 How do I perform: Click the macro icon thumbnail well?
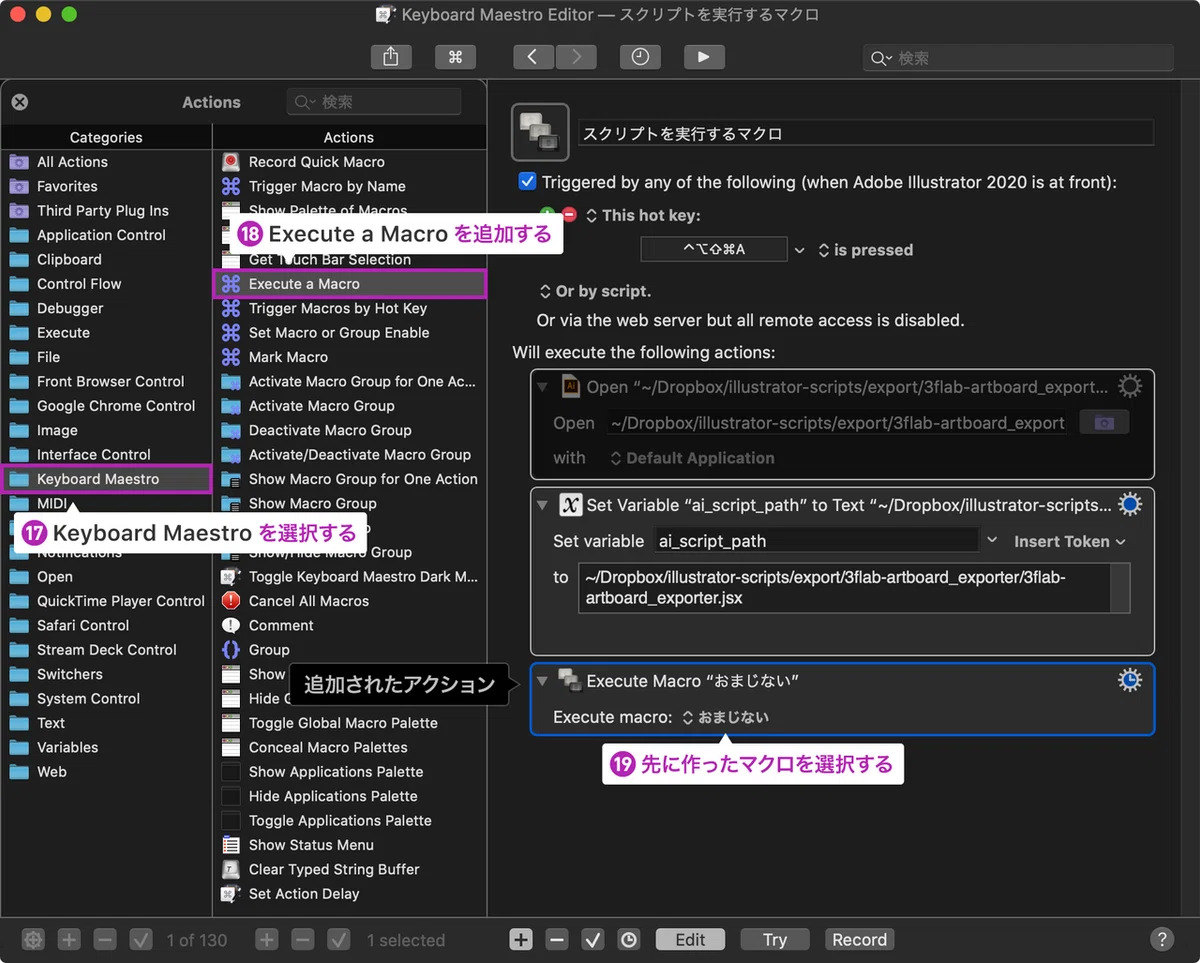click(540, 132)
